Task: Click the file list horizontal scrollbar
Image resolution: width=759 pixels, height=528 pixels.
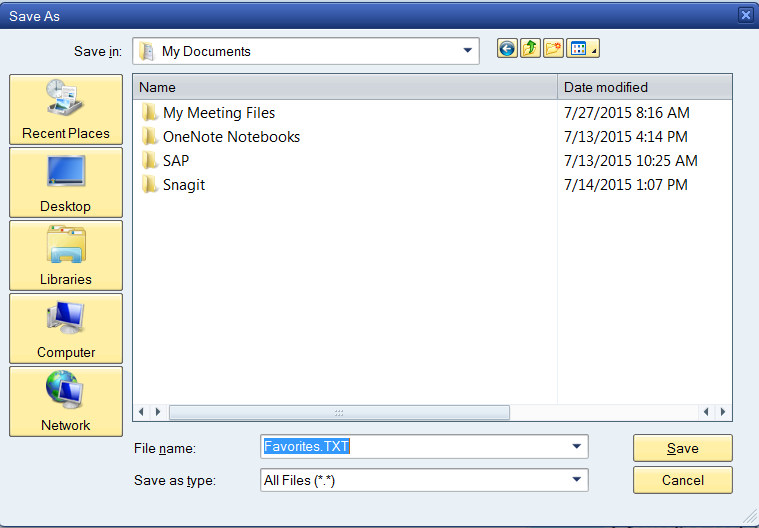Action: tap(339, 412)
